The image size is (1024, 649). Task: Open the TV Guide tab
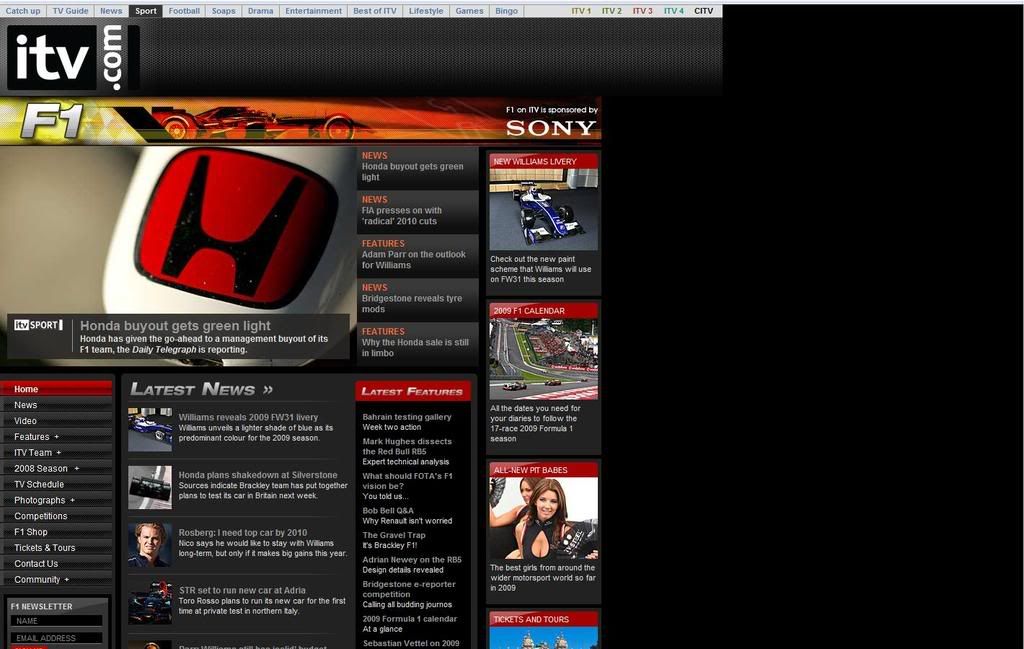coord(70,11)
